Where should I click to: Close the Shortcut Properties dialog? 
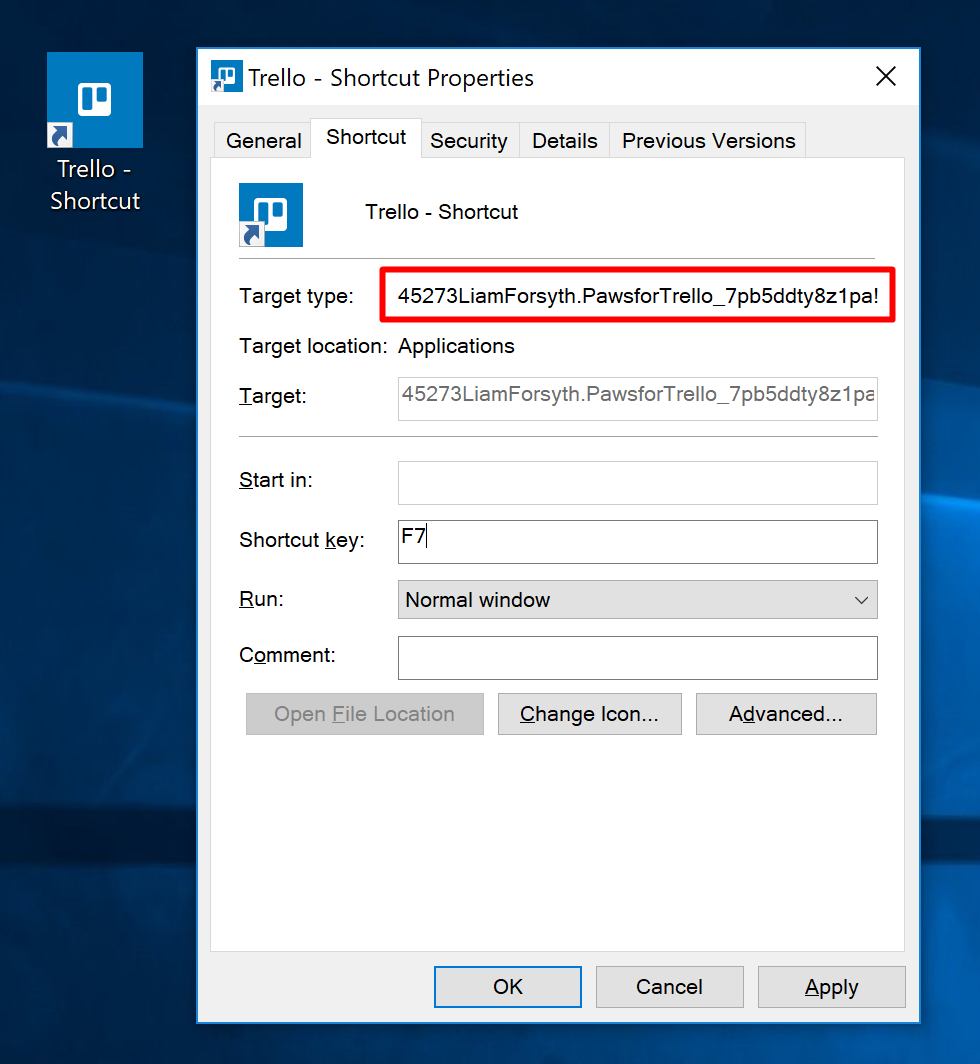coord(886,77)
